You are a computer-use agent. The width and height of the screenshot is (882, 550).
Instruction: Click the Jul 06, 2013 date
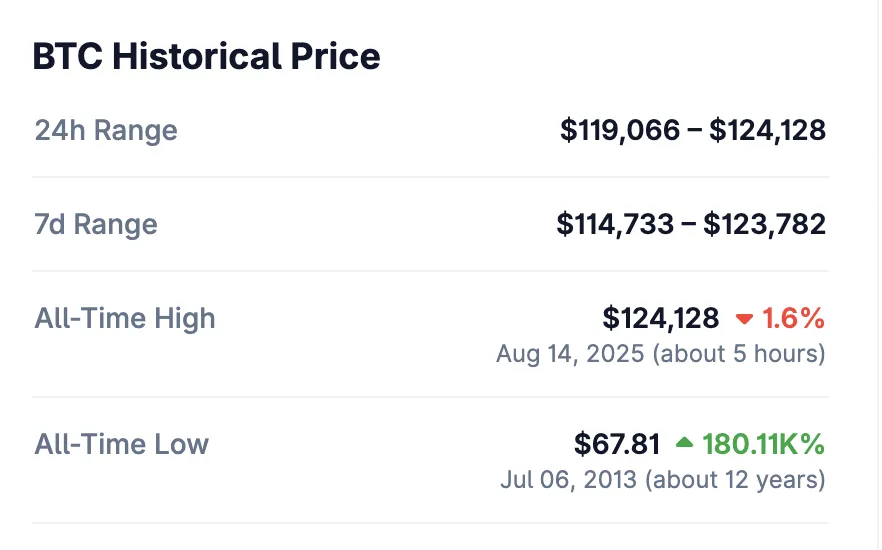tap(568, 480)
